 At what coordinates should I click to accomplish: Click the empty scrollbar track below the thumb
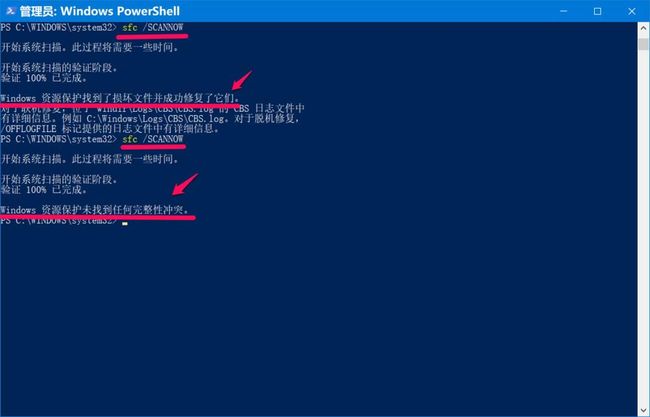click(x=643, y=228)
